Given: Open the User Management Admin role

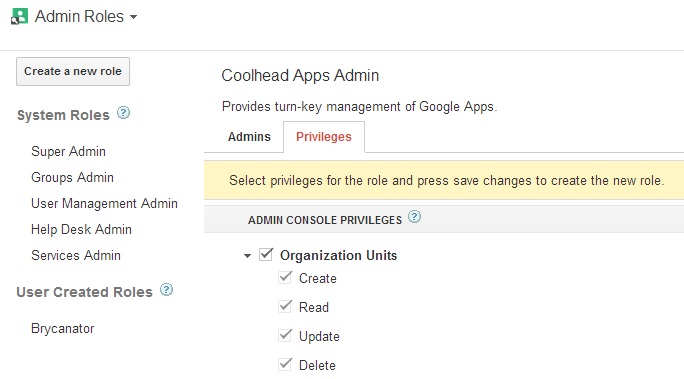Looking at the screenshot, I should 104,203.
